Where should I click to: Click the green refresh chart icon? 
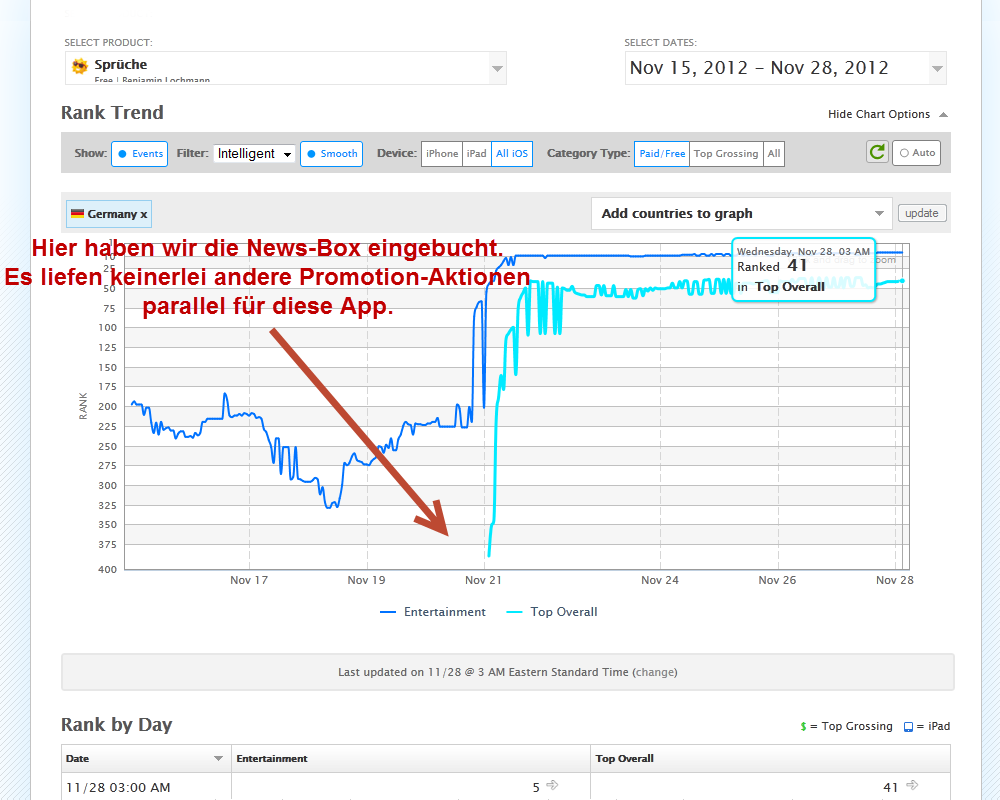877,153
